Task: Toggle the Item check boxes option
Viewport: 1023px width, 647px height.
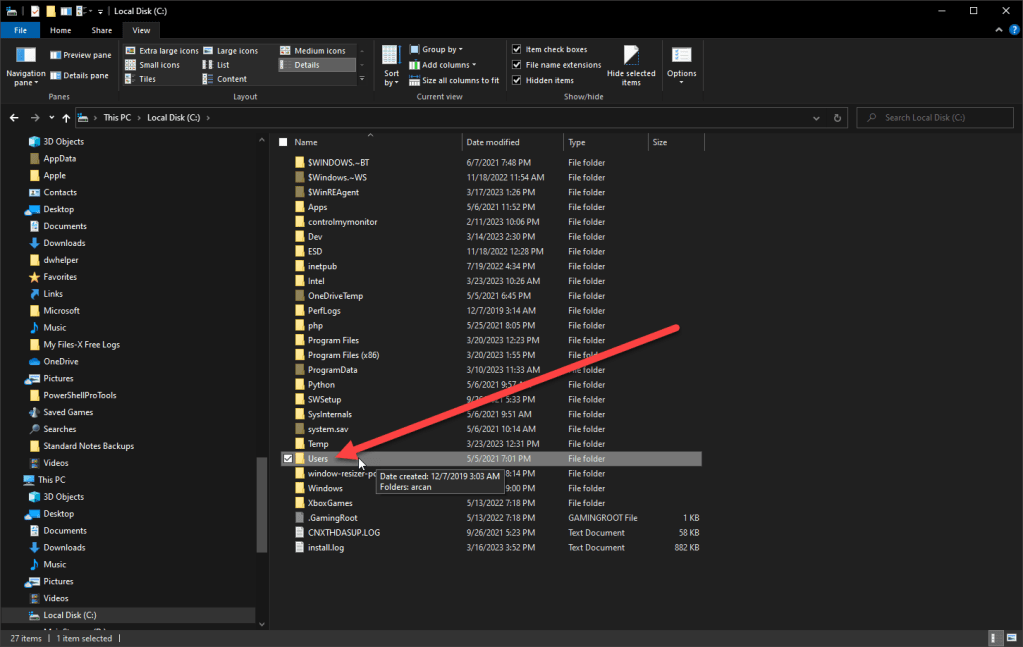Action: (x=517, y=49)
